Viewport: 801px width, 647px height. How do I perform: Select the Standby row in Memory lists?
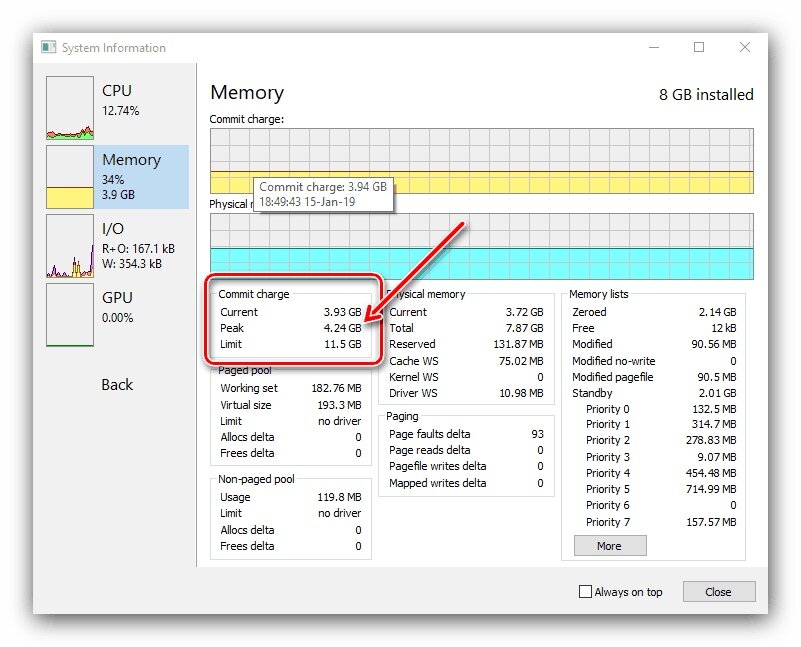click(x=654, y=393)
